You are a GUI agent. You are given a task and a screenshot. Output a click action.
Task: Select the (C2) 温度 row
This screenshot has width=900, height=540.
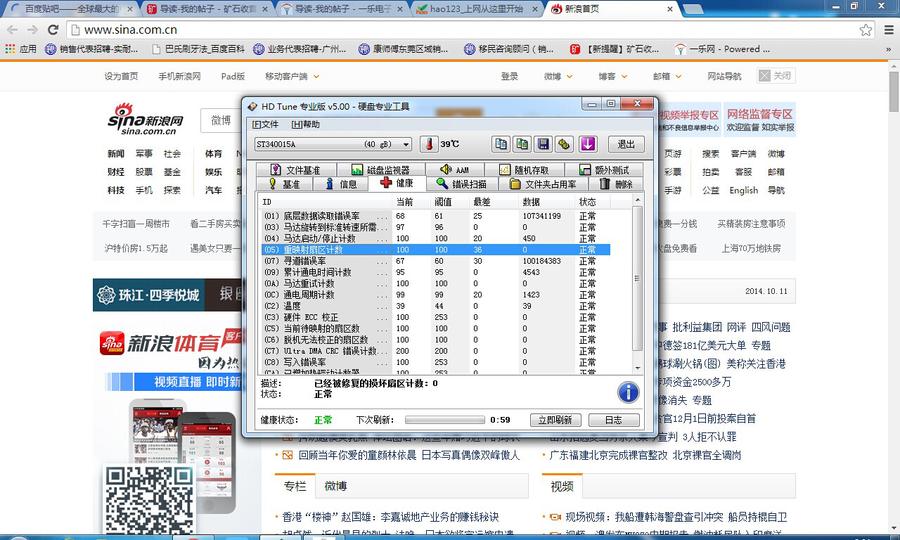click(x=435, y=306)
